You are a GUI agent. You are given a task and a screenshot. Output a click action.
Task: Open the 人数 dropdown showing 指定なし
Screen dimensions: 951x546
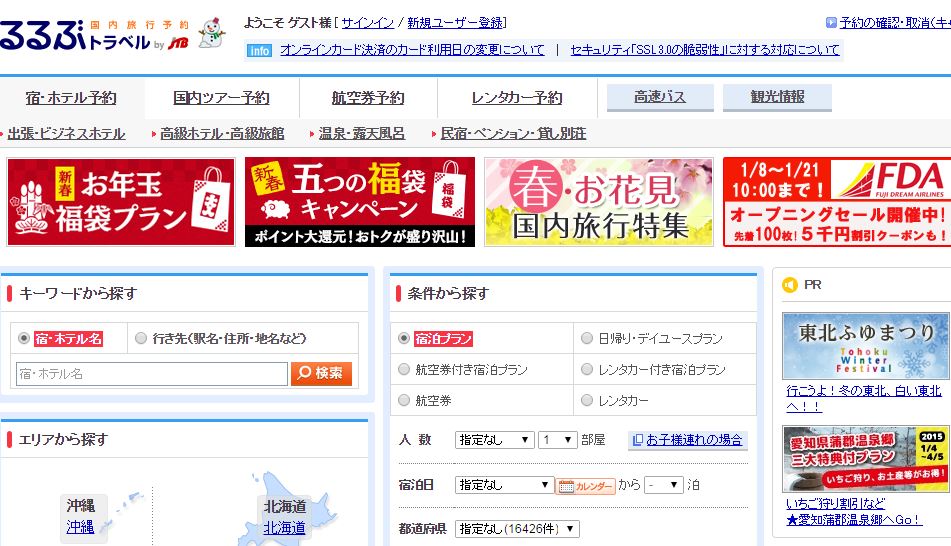point(494,440)
